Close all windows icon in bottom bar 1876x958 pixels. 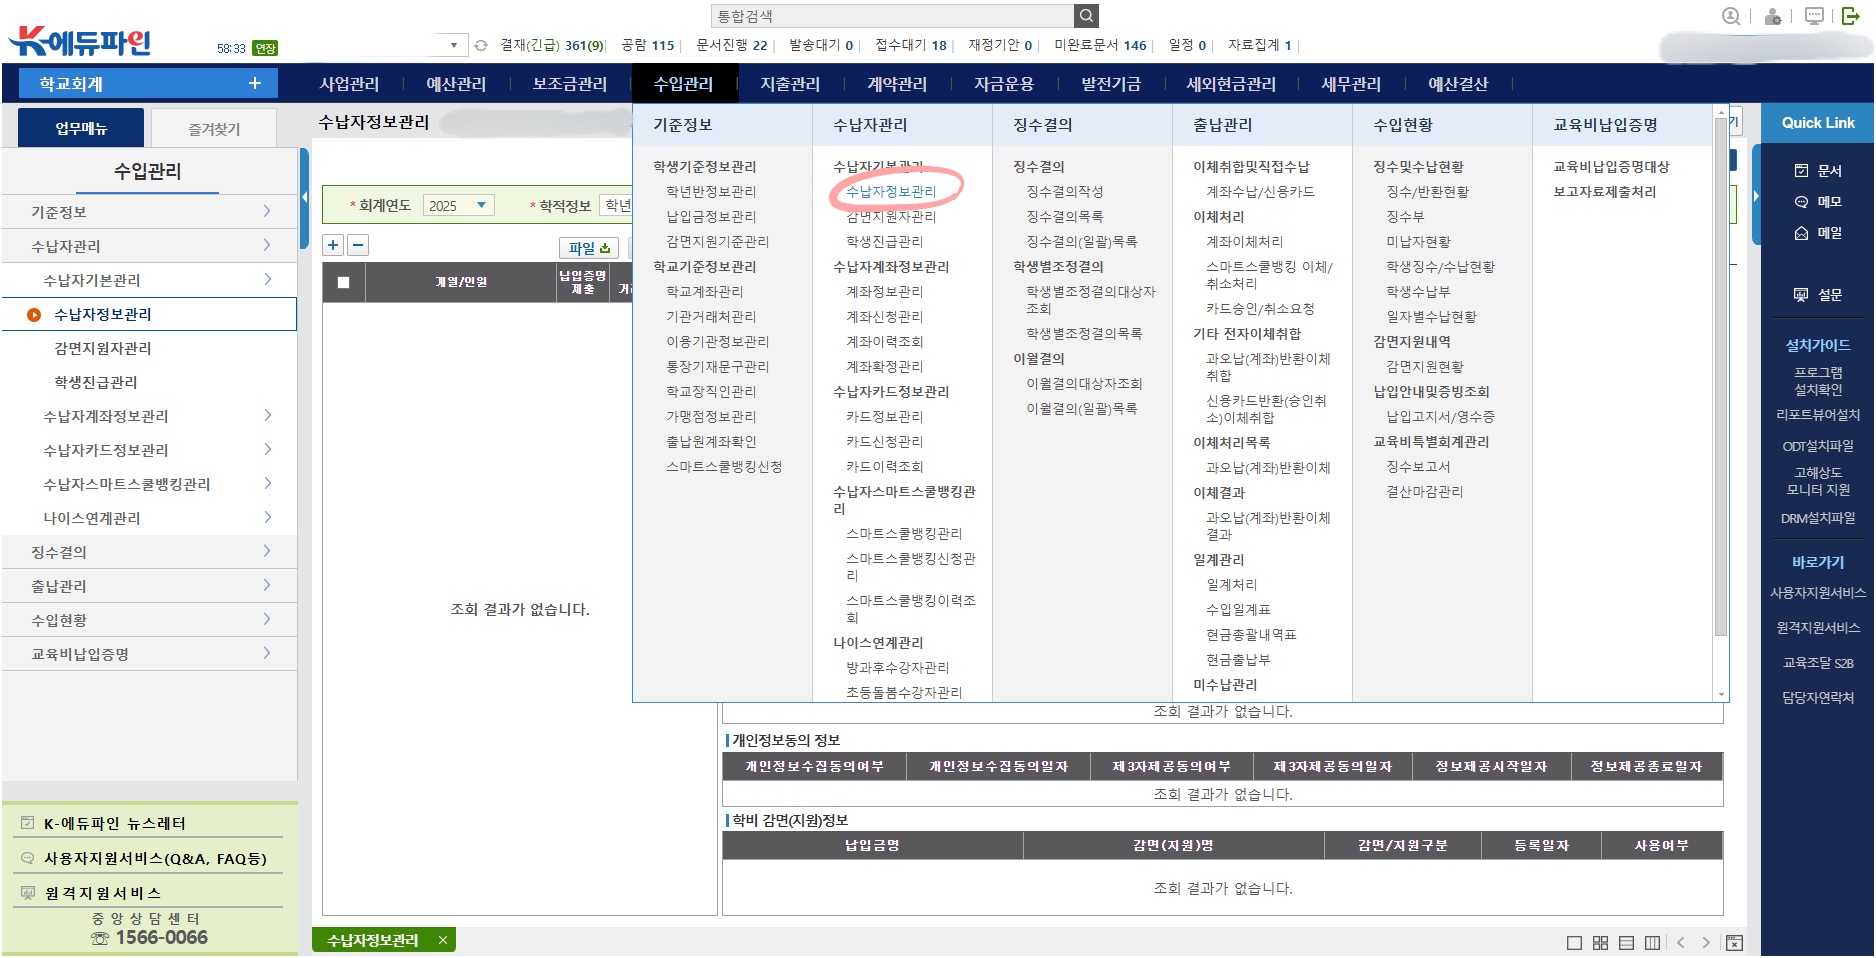click(1734, 942)
